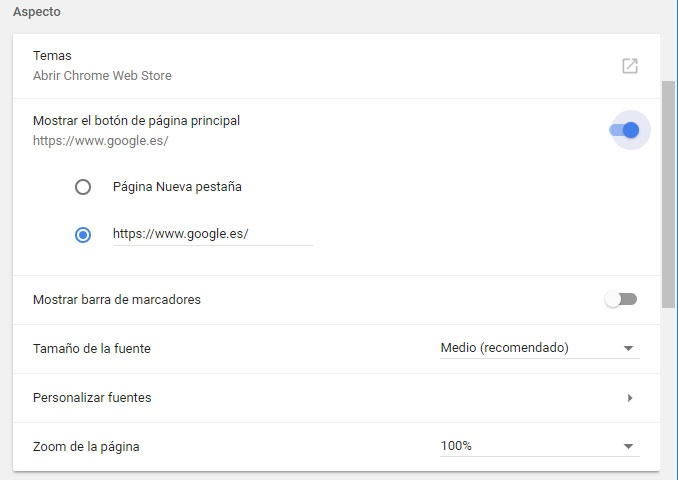Click the Tamaño de la fuente label
Viewport: 678px width, 480px height.
92,349
